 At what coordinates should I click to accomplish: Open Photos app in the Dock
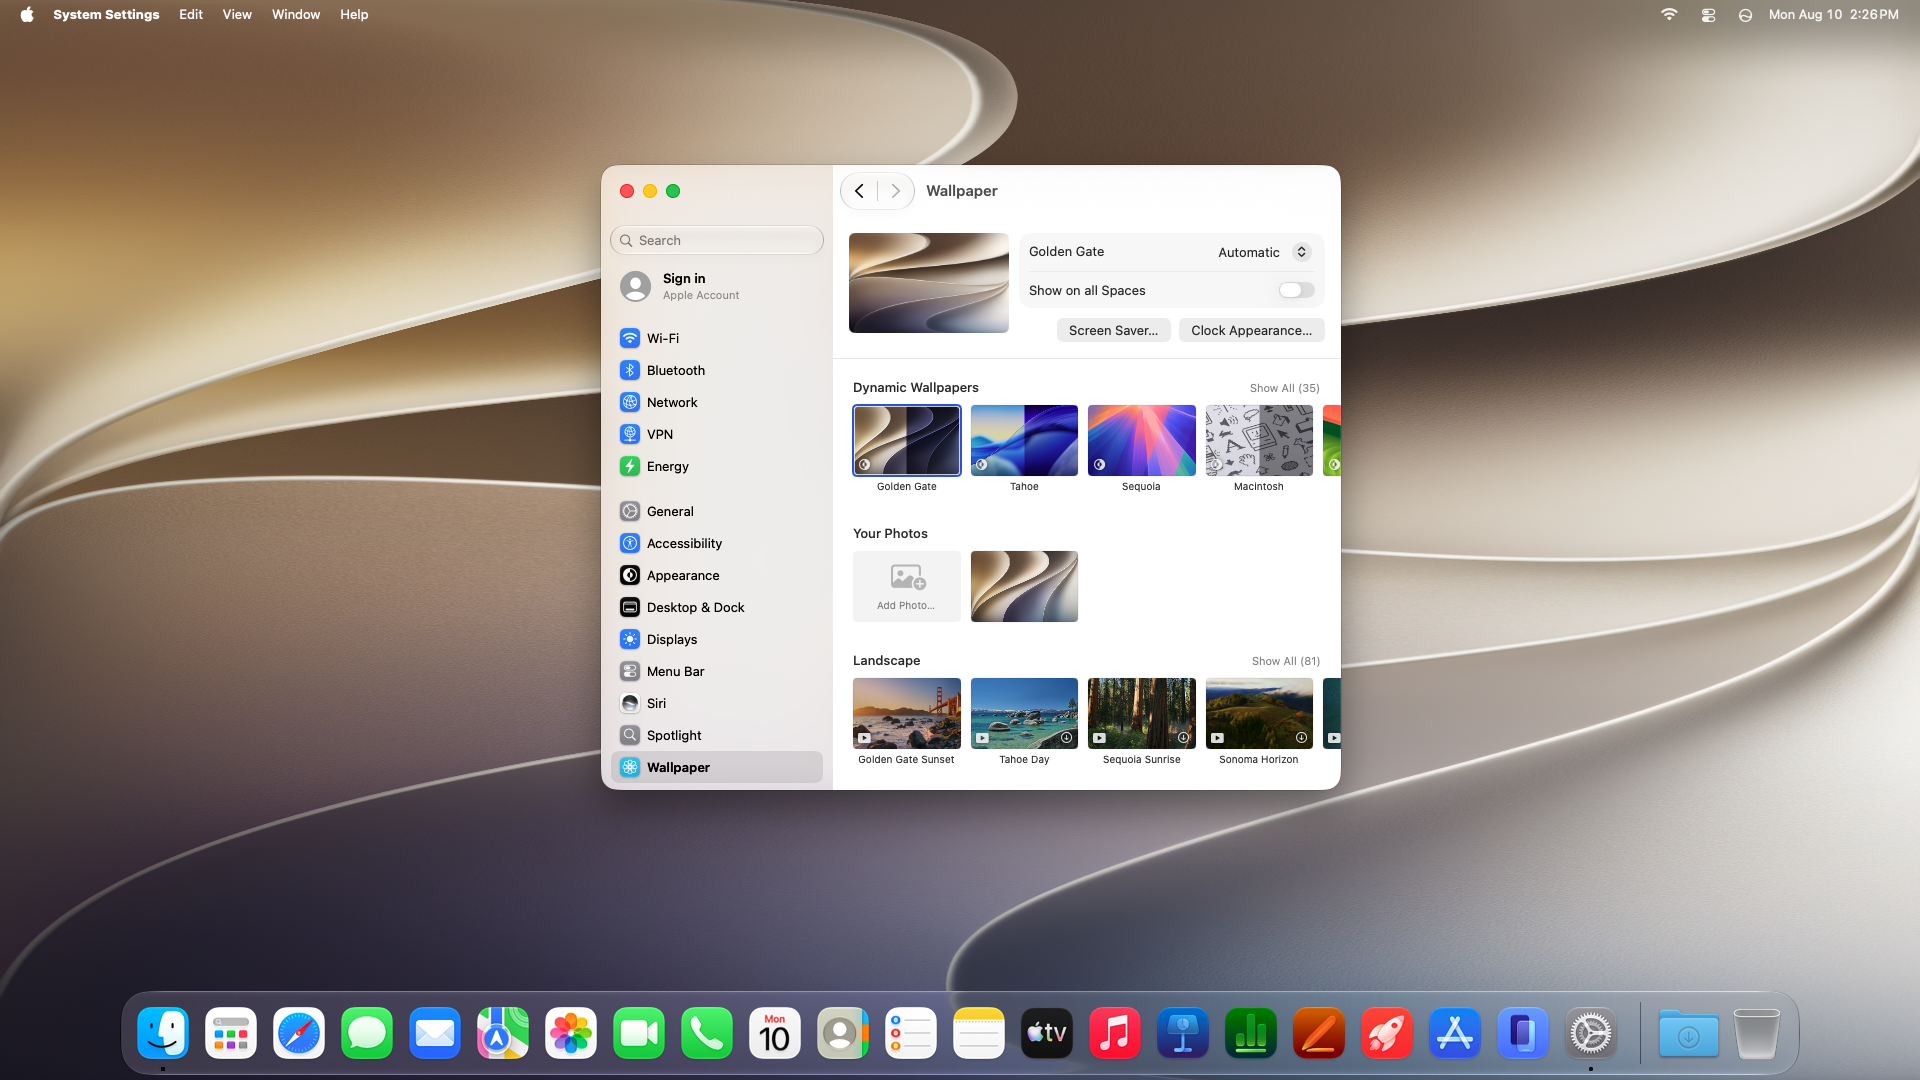pos(571,1033)
